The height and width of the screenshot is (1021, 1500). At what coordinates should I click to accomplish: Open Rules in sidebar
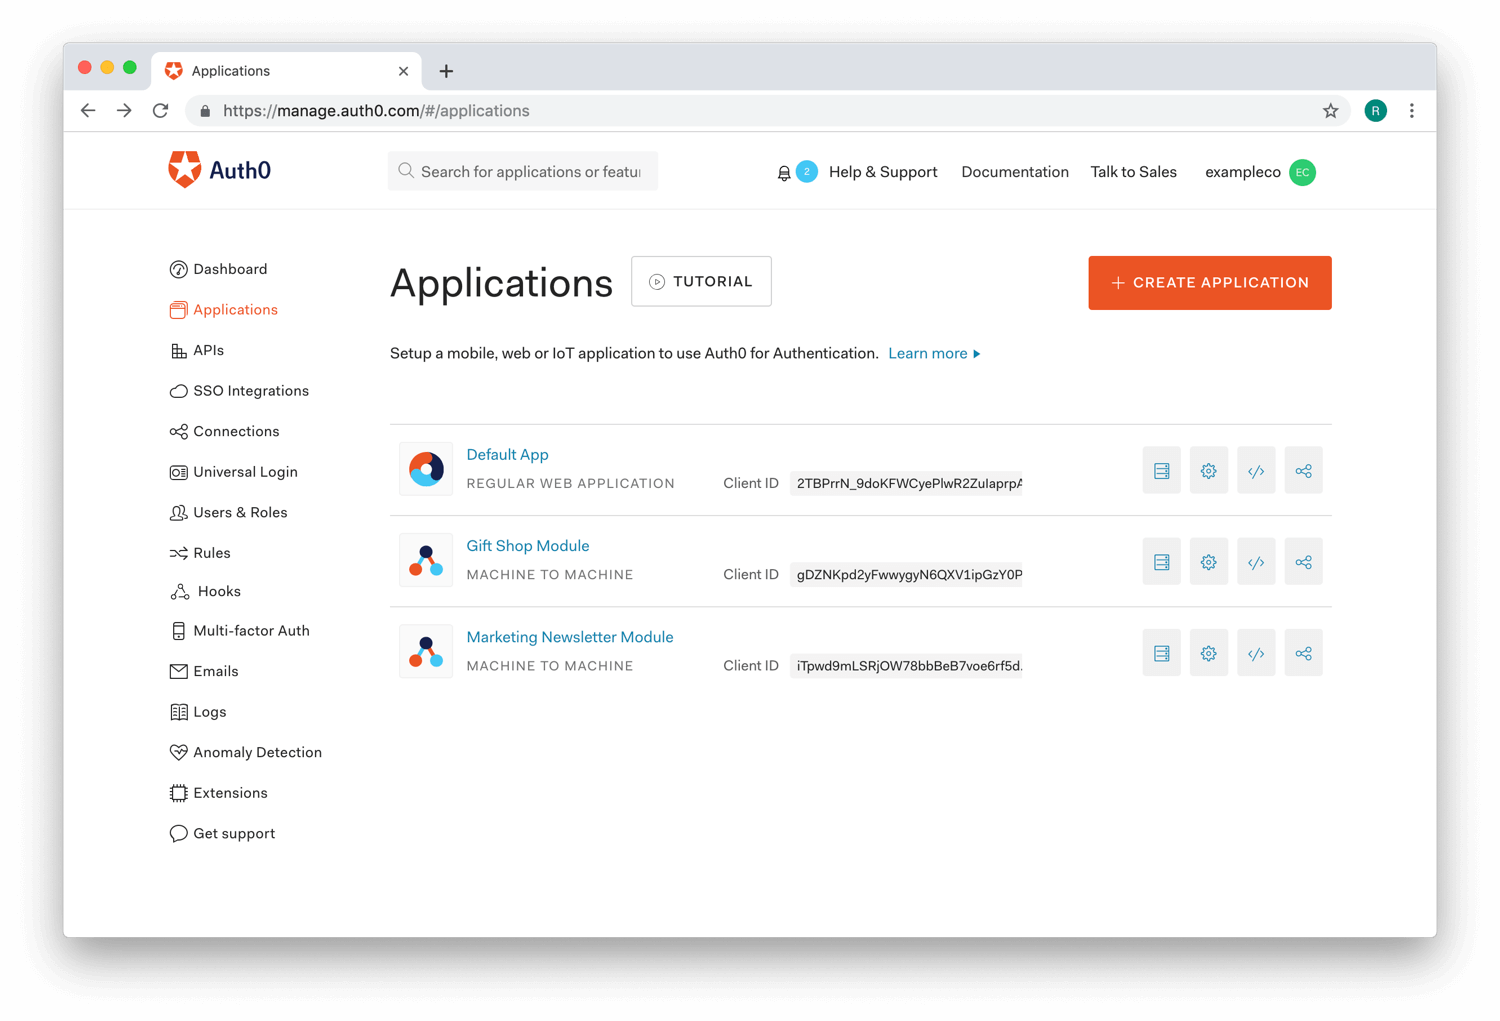(200, 553)
